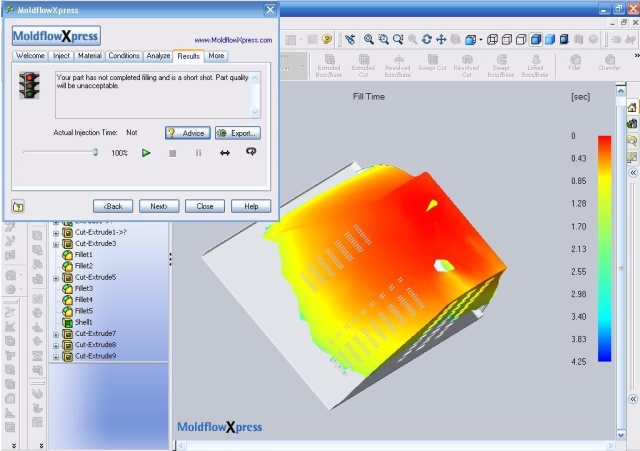This screenshot has width=640, height=451.
Task: Stop the fill animation
Action: click(x=173, y=153)
